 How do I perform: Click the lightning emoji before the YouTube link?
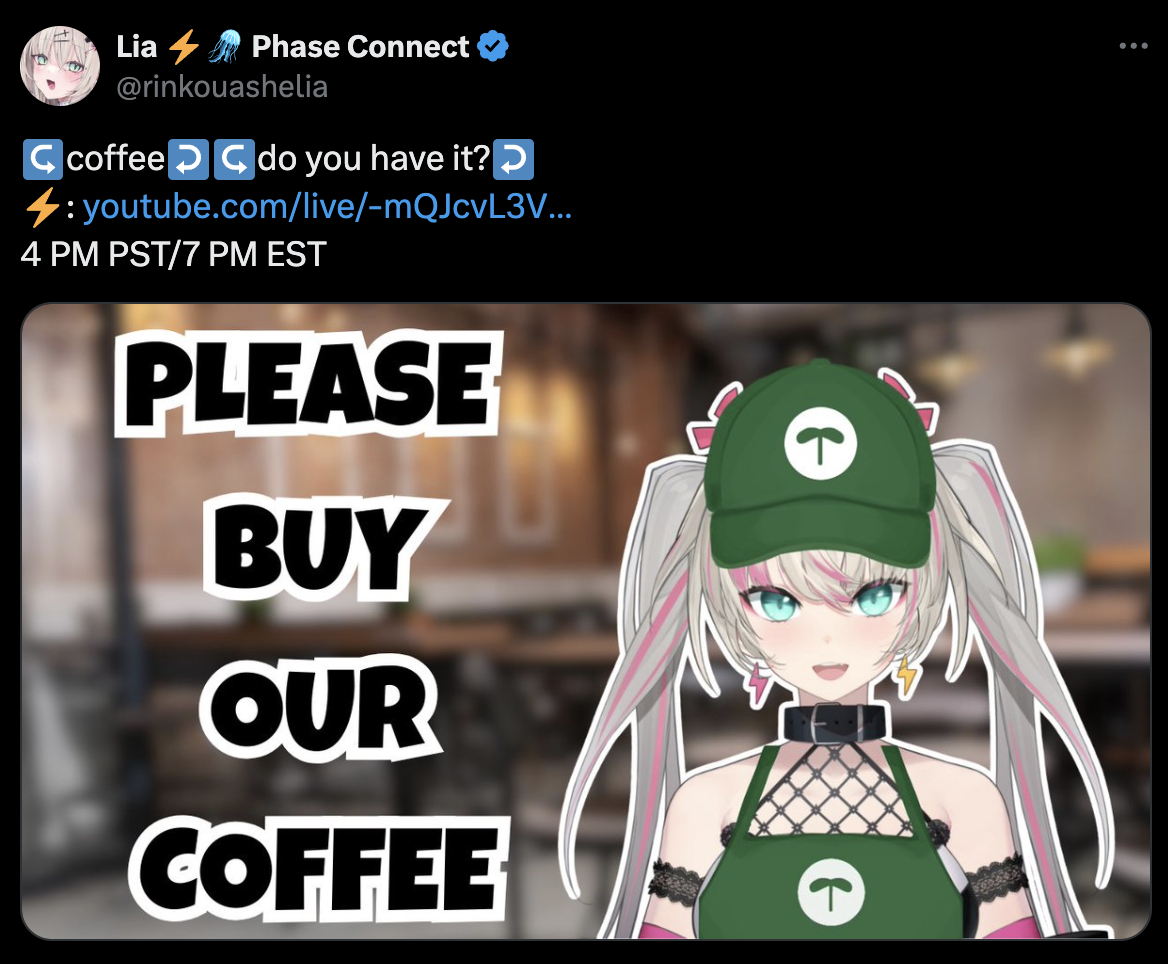coord(42,206)
